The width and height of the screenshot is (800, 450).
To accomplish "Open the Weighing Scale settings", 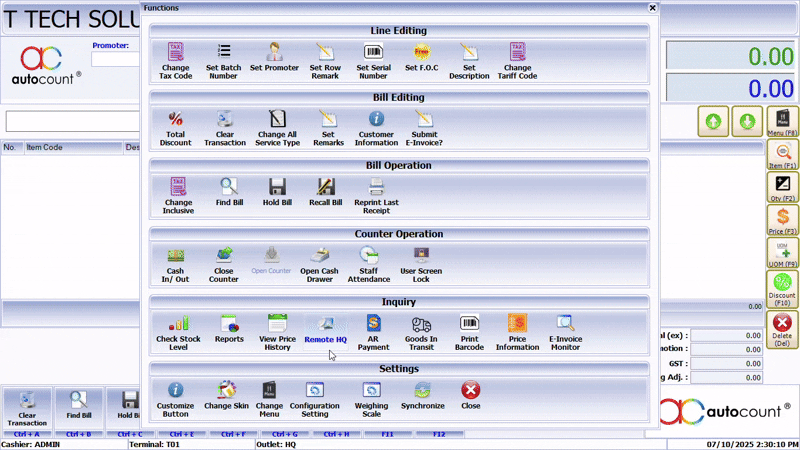I will pyautogui.click(x=372, y=396).
